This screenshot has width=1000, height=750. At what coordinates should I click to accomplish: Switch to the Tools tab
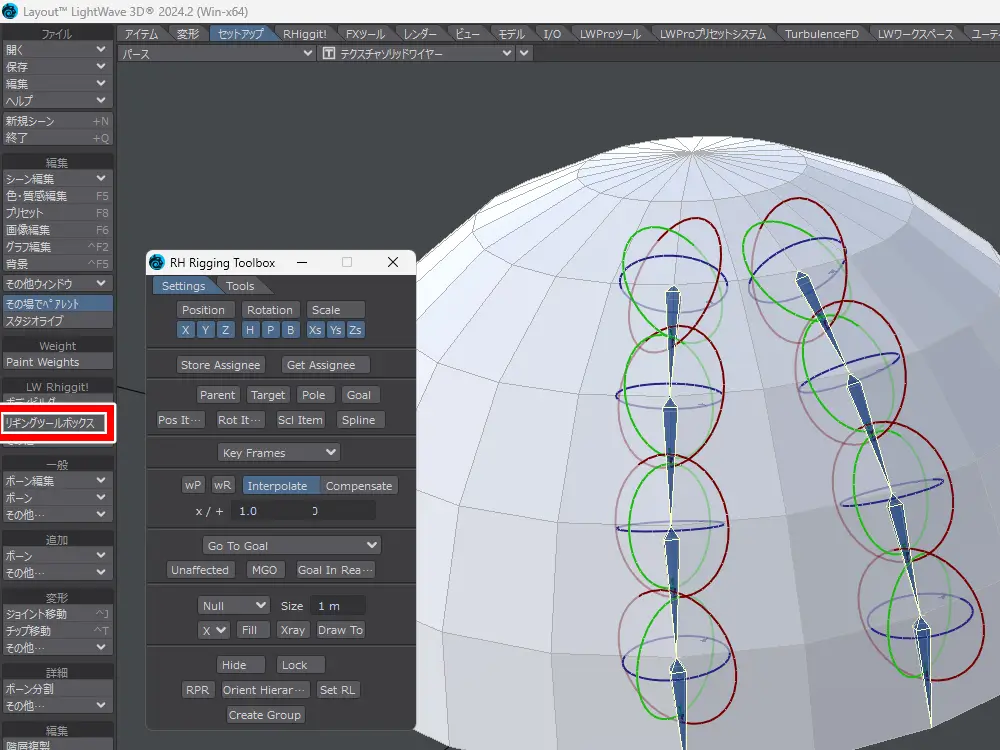click(x=240, y=286)
